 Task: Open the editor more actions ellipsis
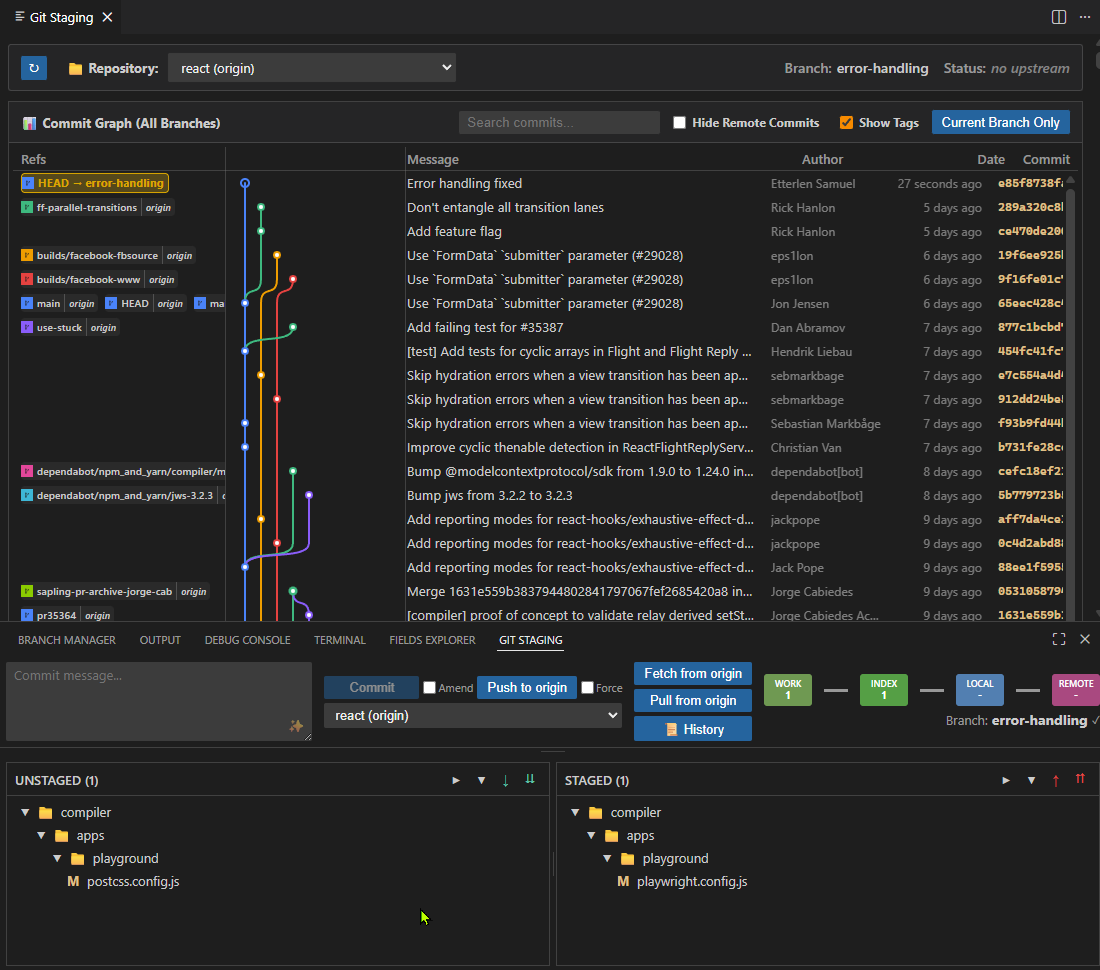[1085, 17]
